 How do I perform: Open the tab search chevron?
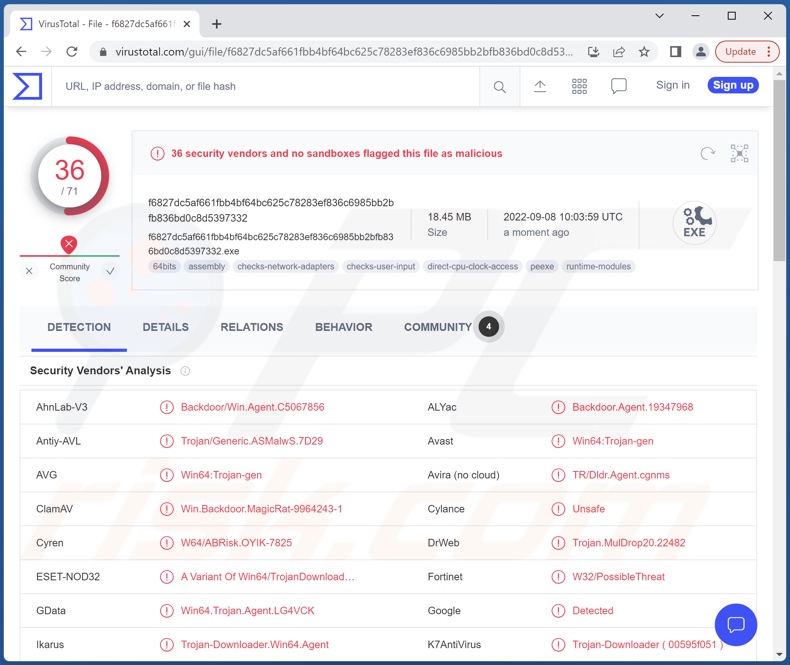point(659,16)
